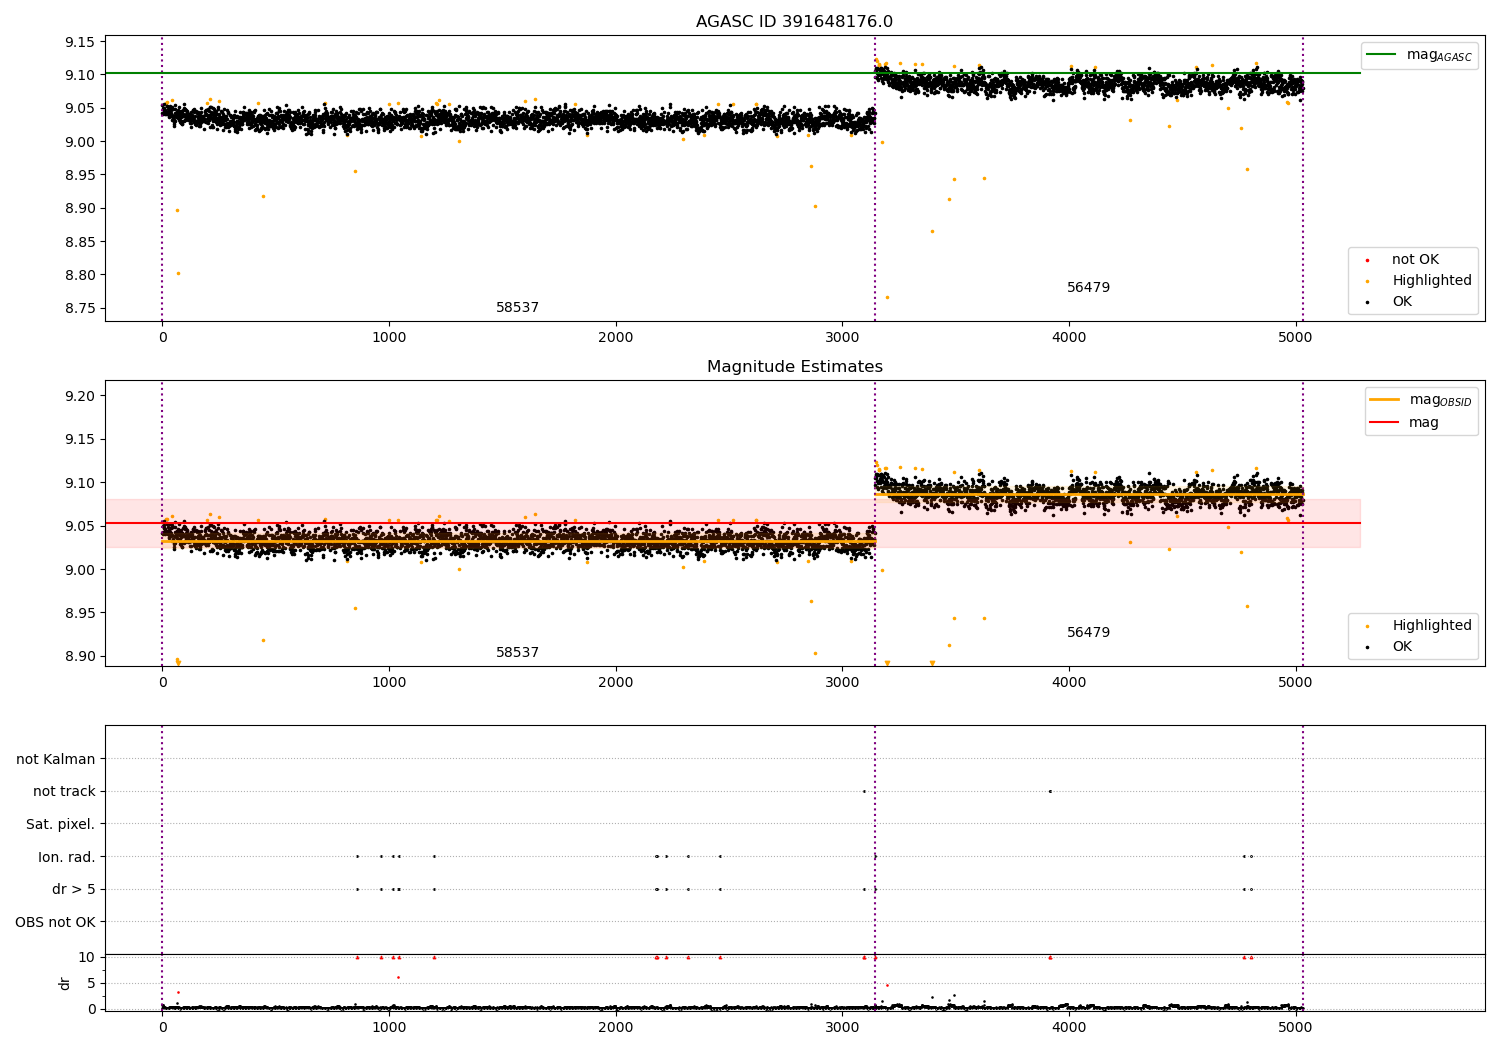Click the "not track" row label
This screenshot has height=1050, width=1500.
pos(64,792)
